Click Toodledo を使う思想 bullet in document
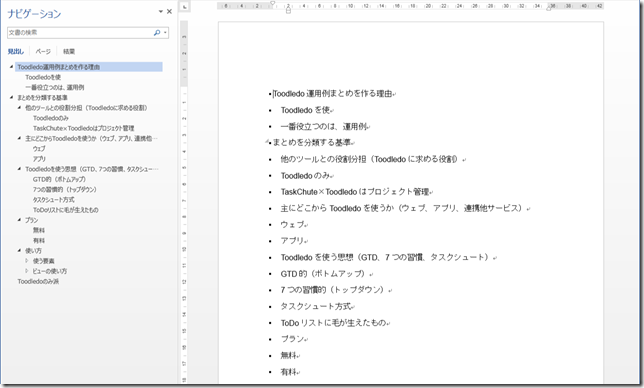The height and width of the screenshot is (388, 644). [x=384, y=257]
